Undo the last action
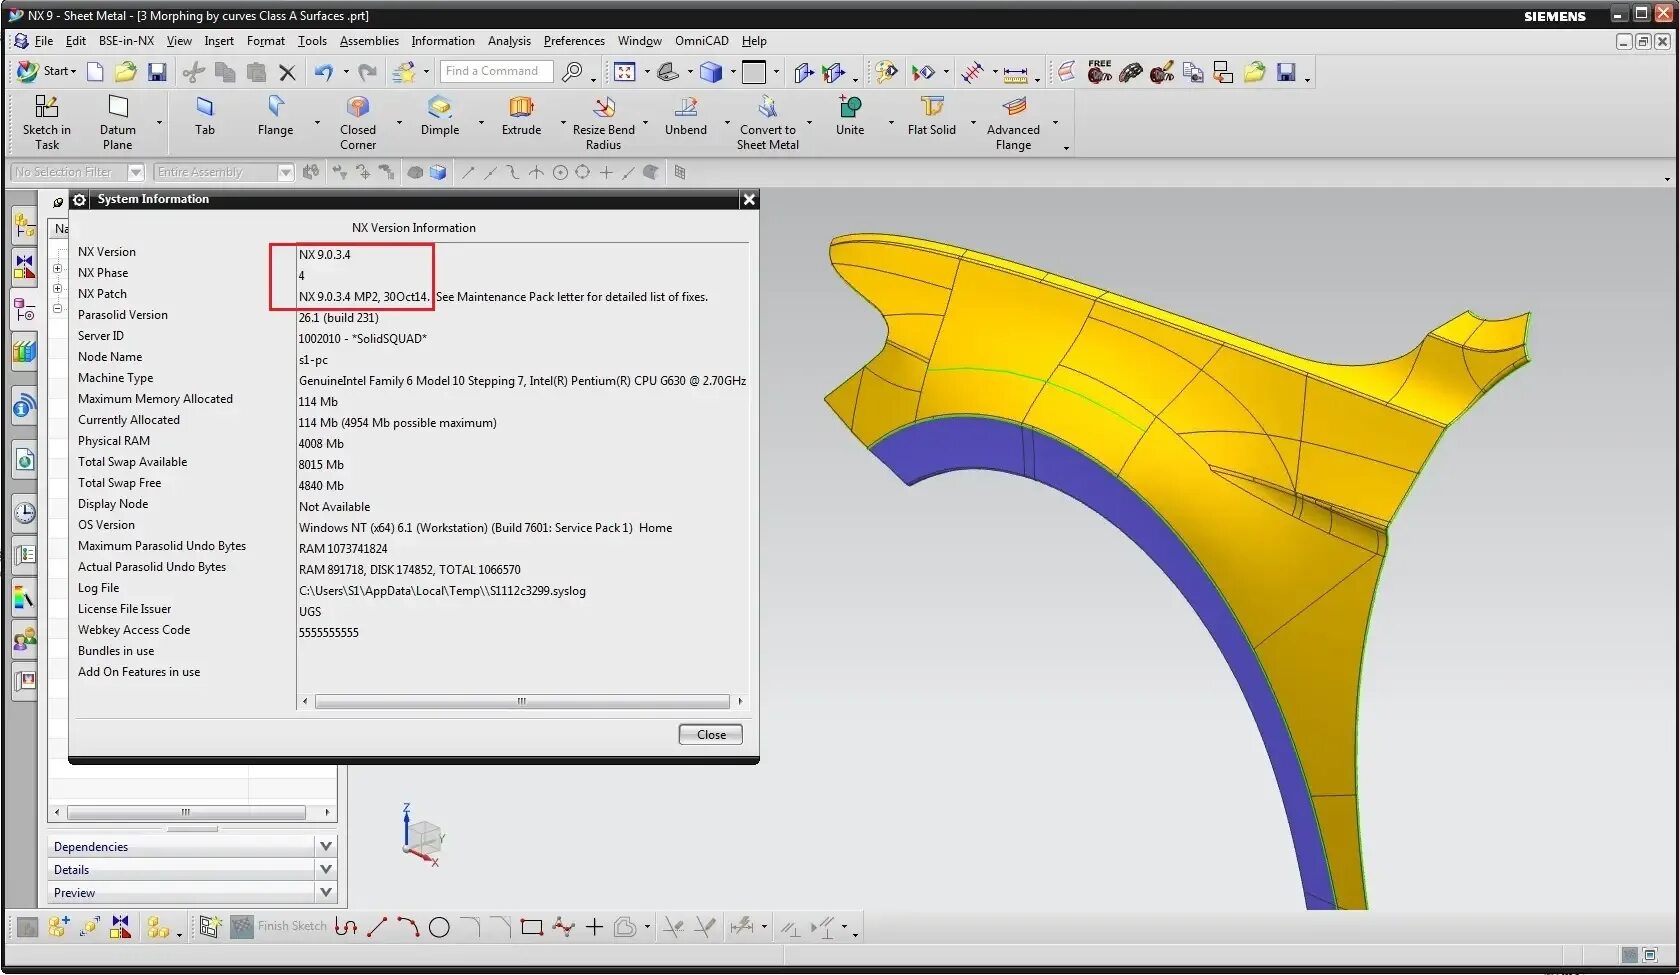 [323, 71]
